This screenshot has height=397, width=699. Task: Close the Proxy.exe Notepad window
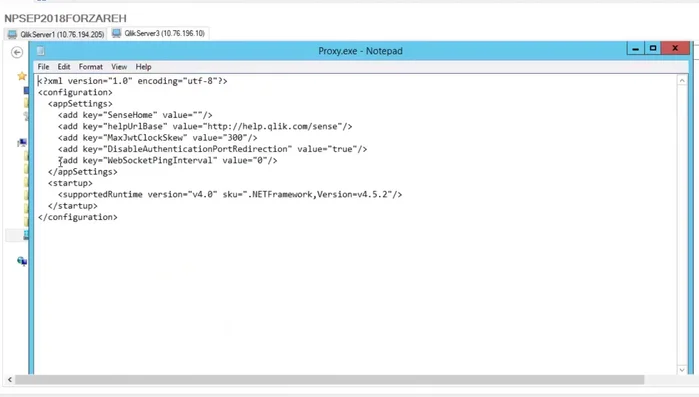pos(675,48)
